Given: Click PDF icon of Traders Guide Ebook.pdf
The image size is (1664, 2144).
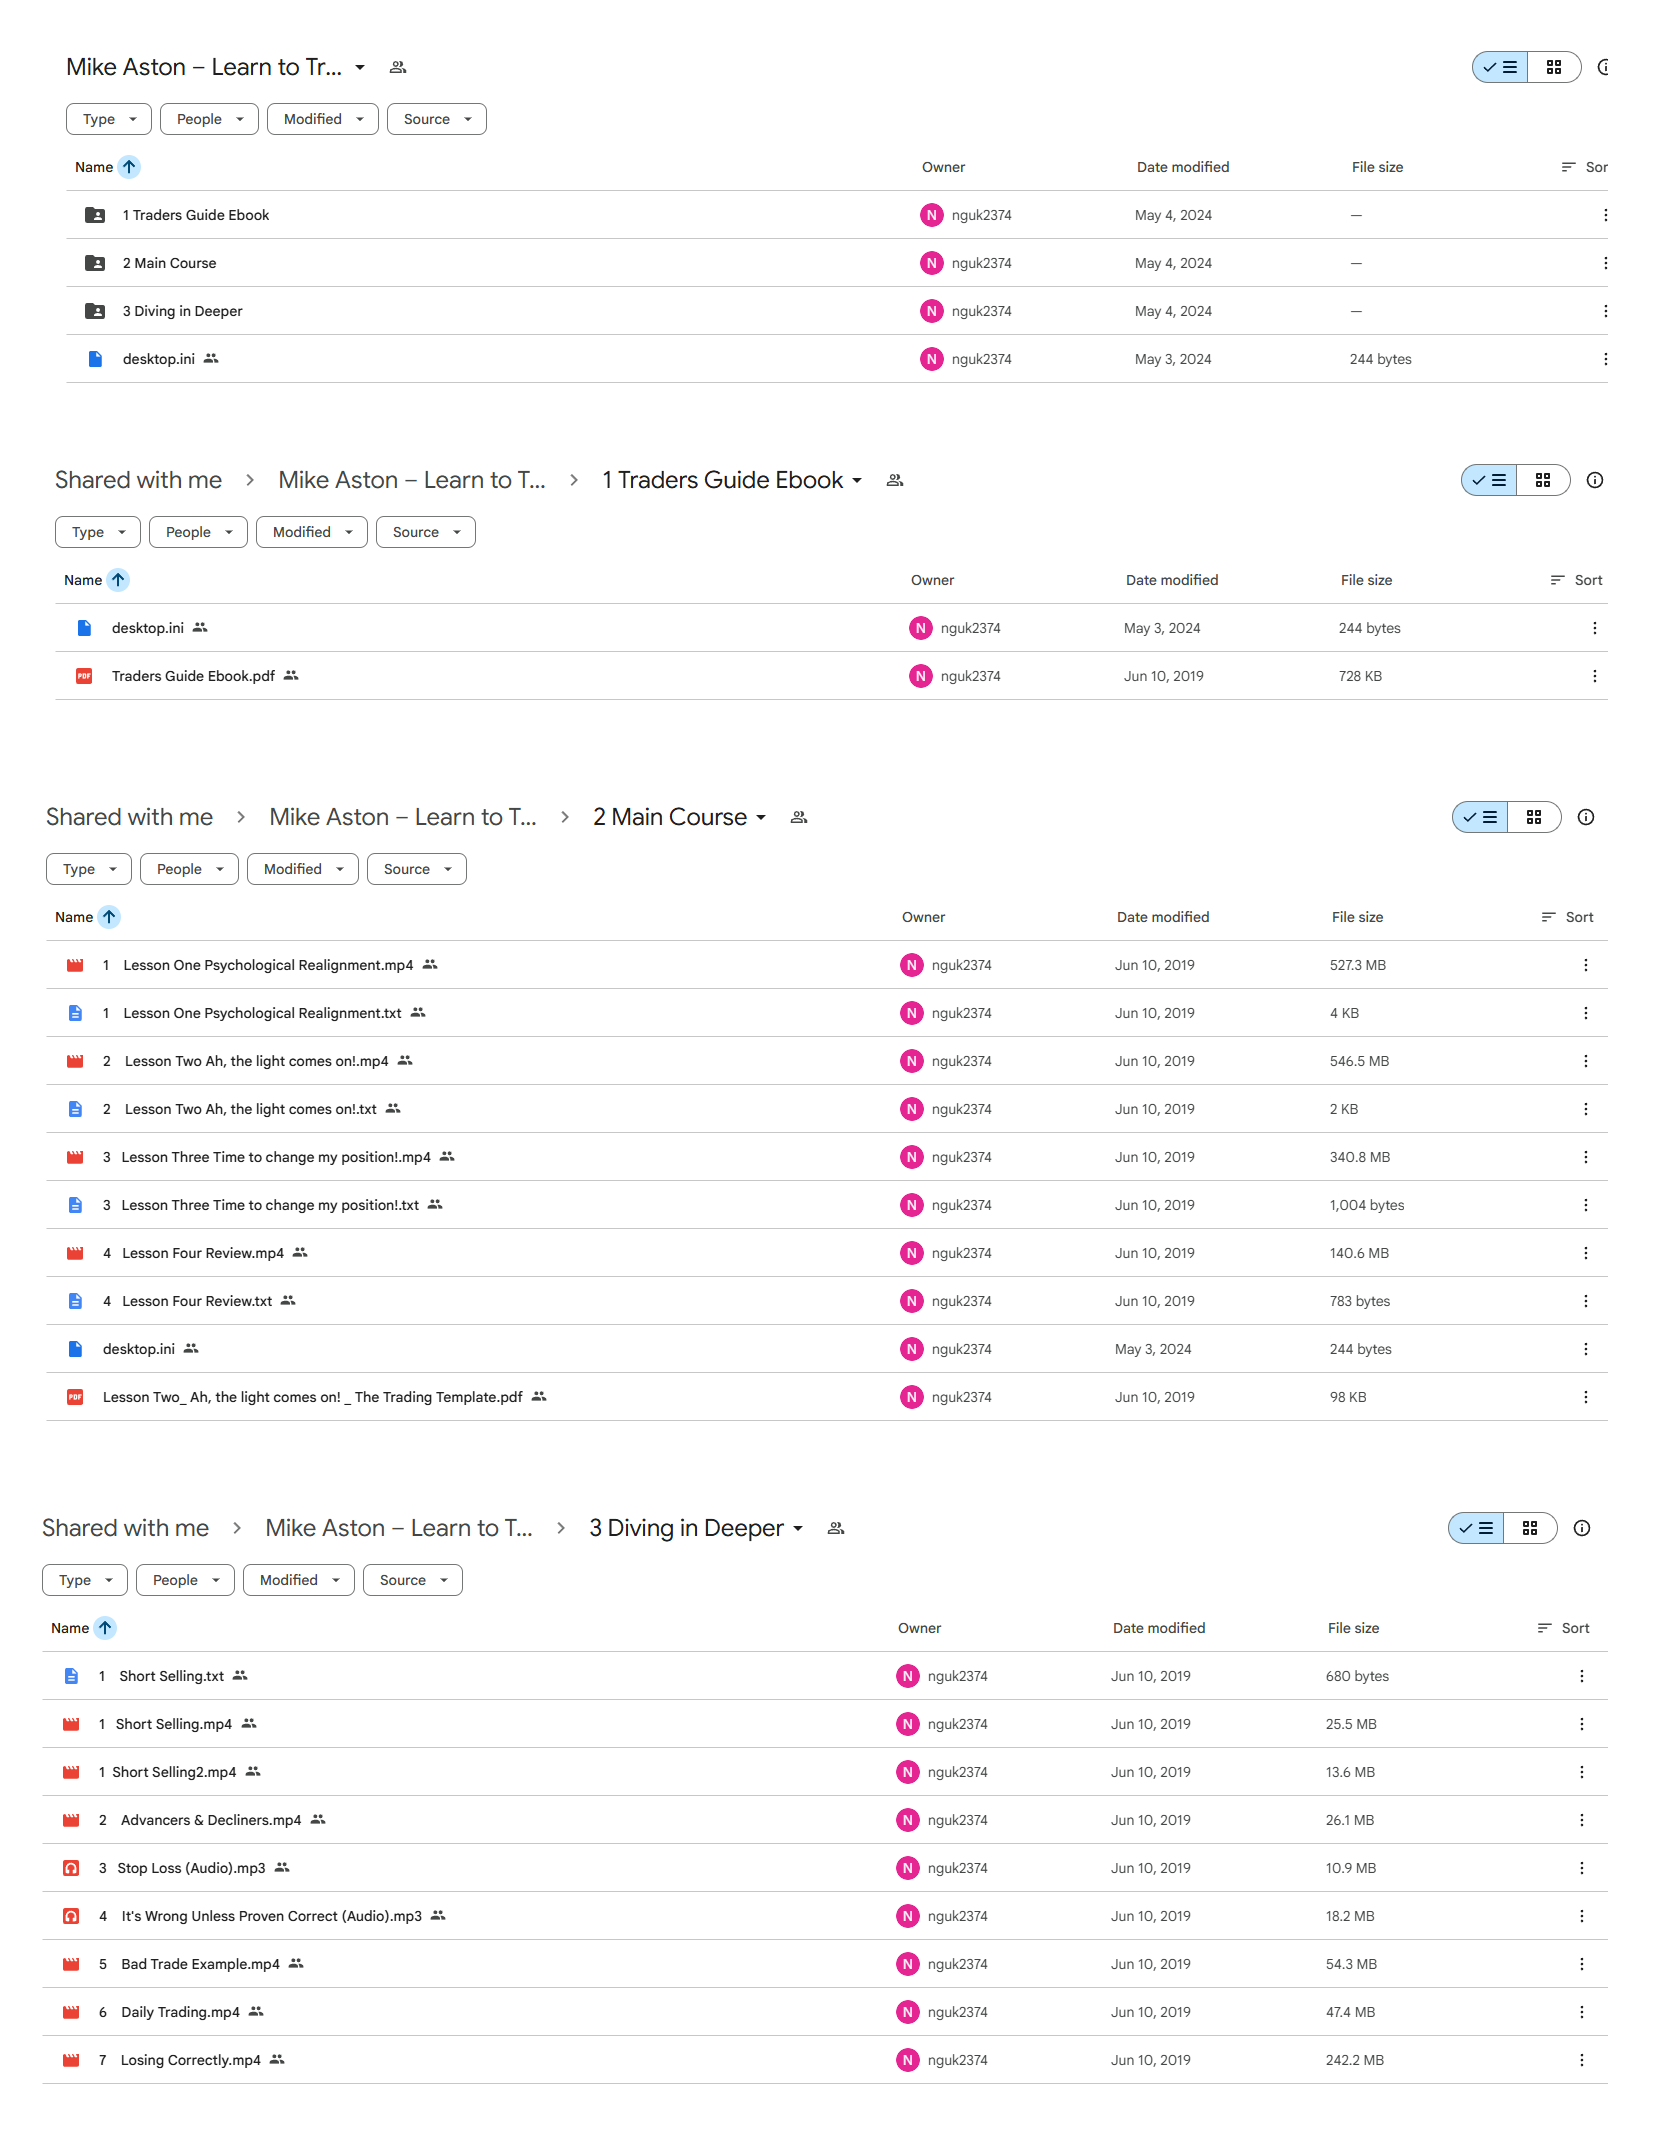Looking at the screenshot, I should pos(84,676).
